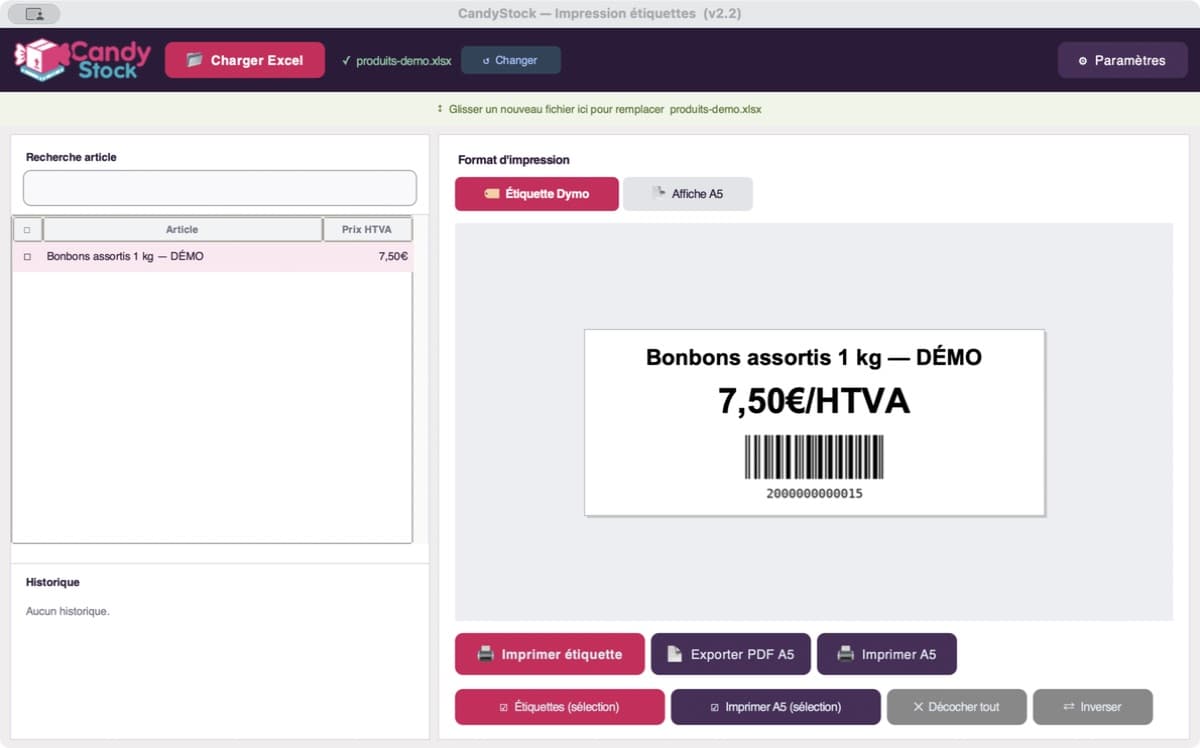
Task: Click the 7,50€ price cell
Action: tap(393, 257)
